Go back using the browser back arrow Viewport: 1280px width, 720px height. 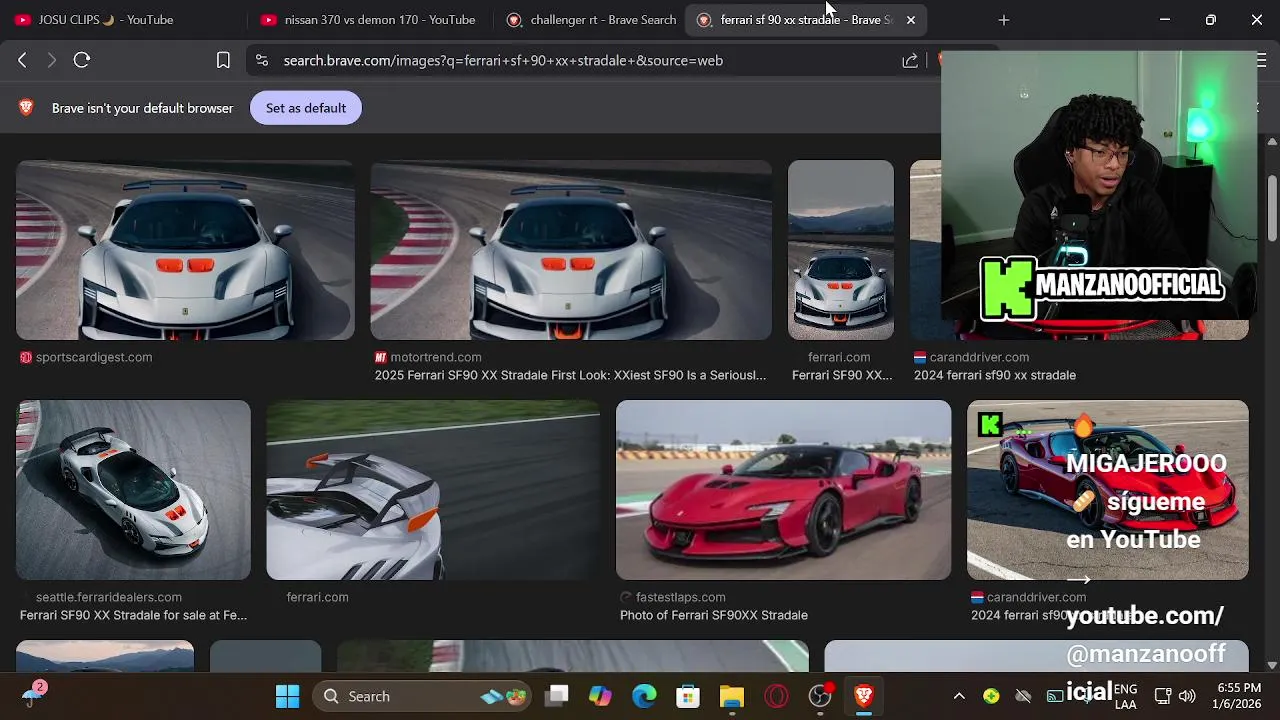tap(22, 60)
